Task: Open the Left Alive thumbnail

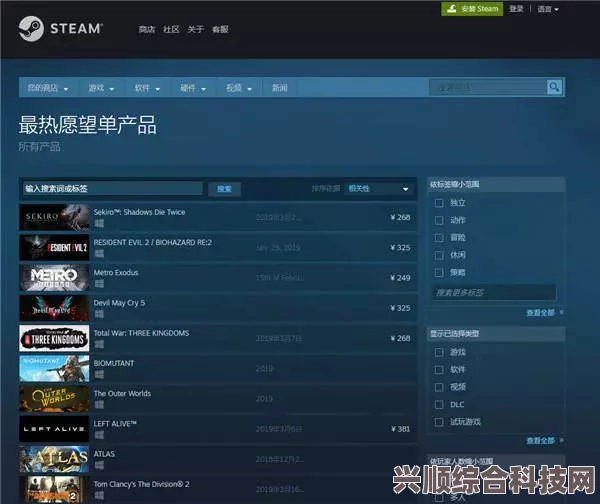Action: tap(54, 429)
